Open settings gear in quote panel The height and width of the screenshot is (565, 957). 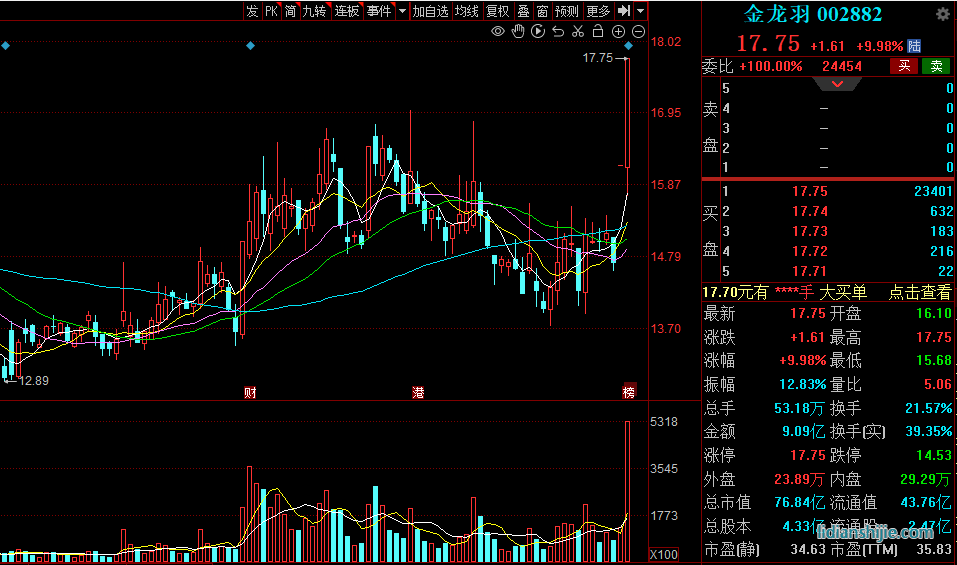942,14
